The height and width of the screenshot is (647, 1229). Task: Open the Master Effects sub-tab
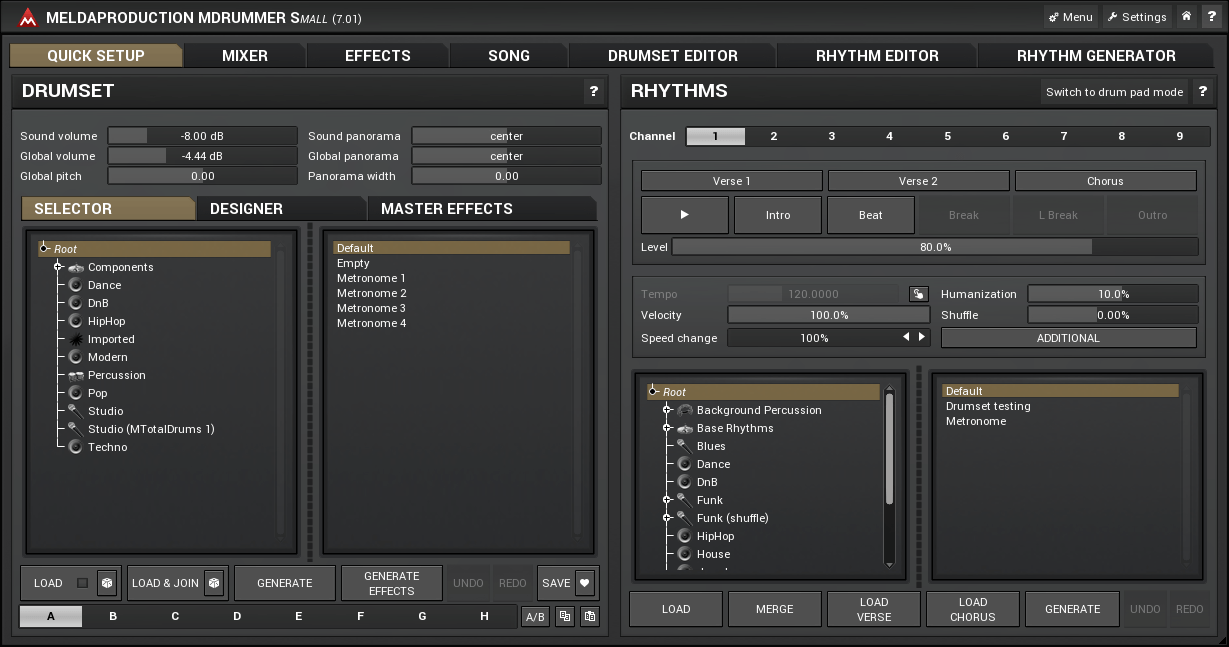tap(447, 209)
